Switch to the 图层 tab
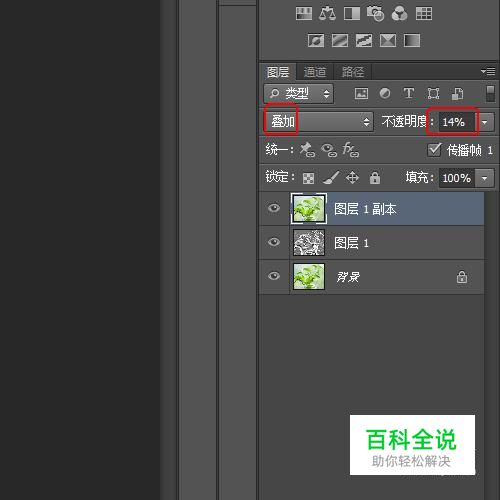 278,72
